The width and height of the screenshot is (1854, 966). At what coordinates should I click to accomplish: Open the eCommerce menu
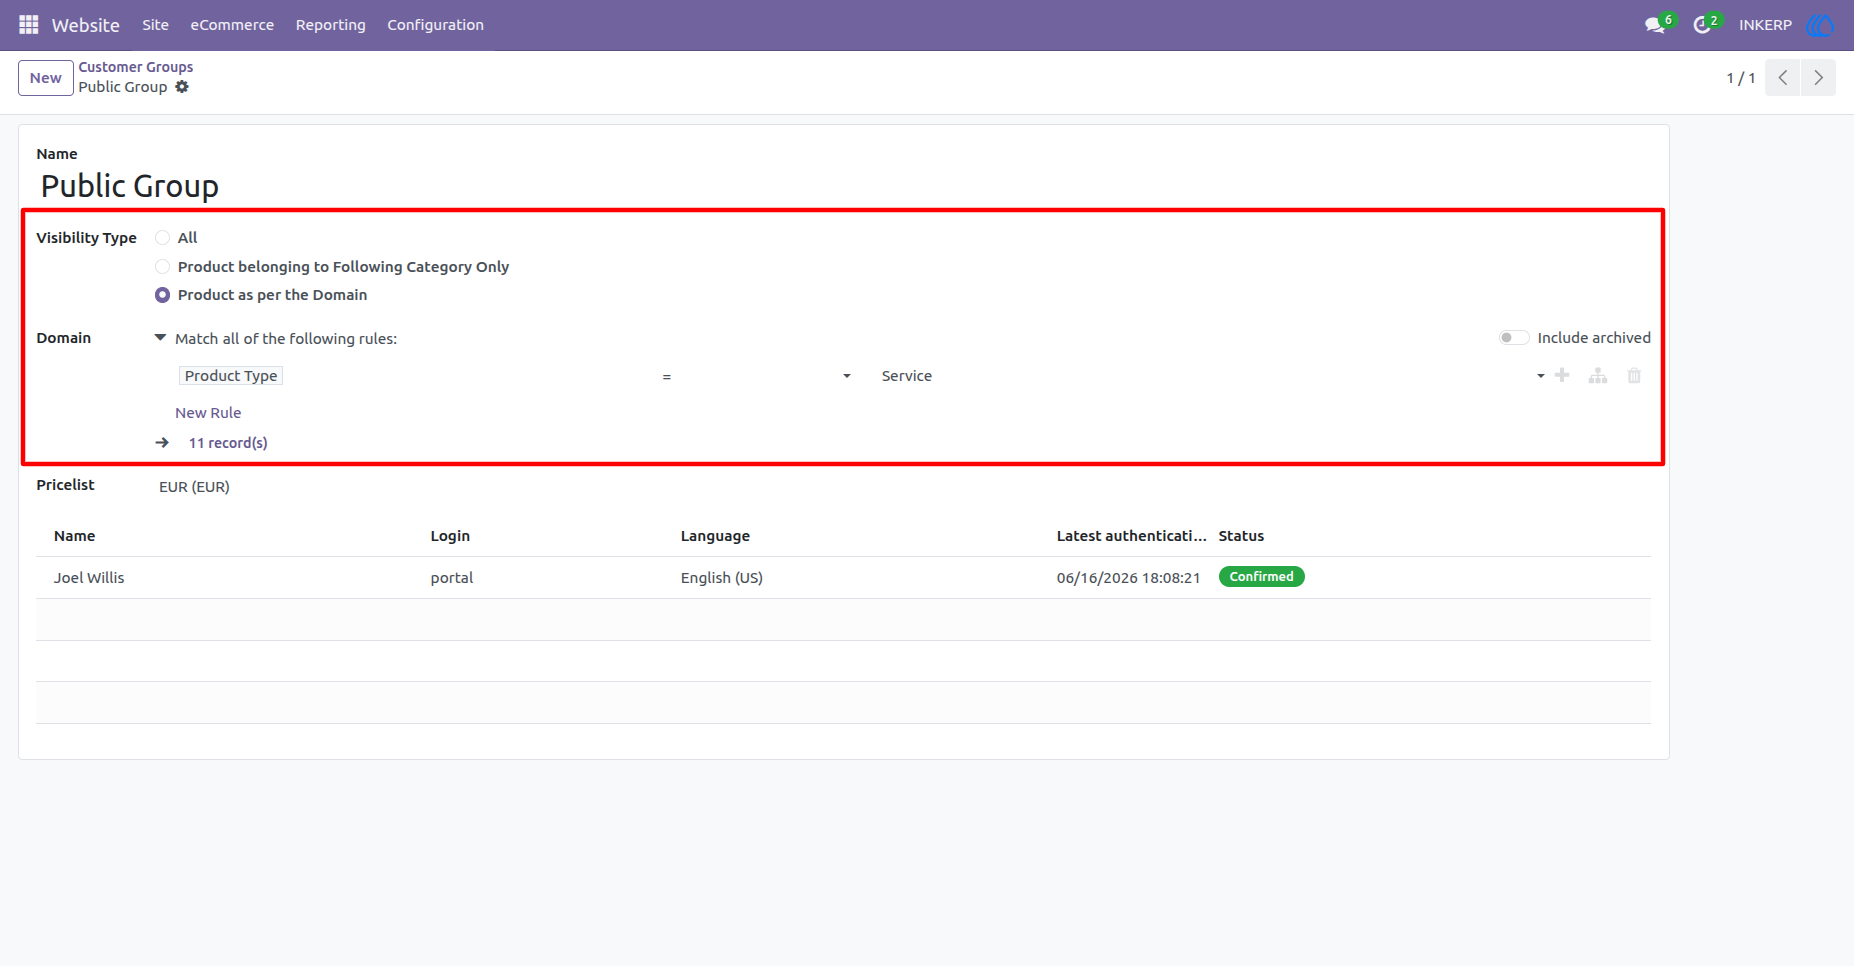[x=232, y=25]
